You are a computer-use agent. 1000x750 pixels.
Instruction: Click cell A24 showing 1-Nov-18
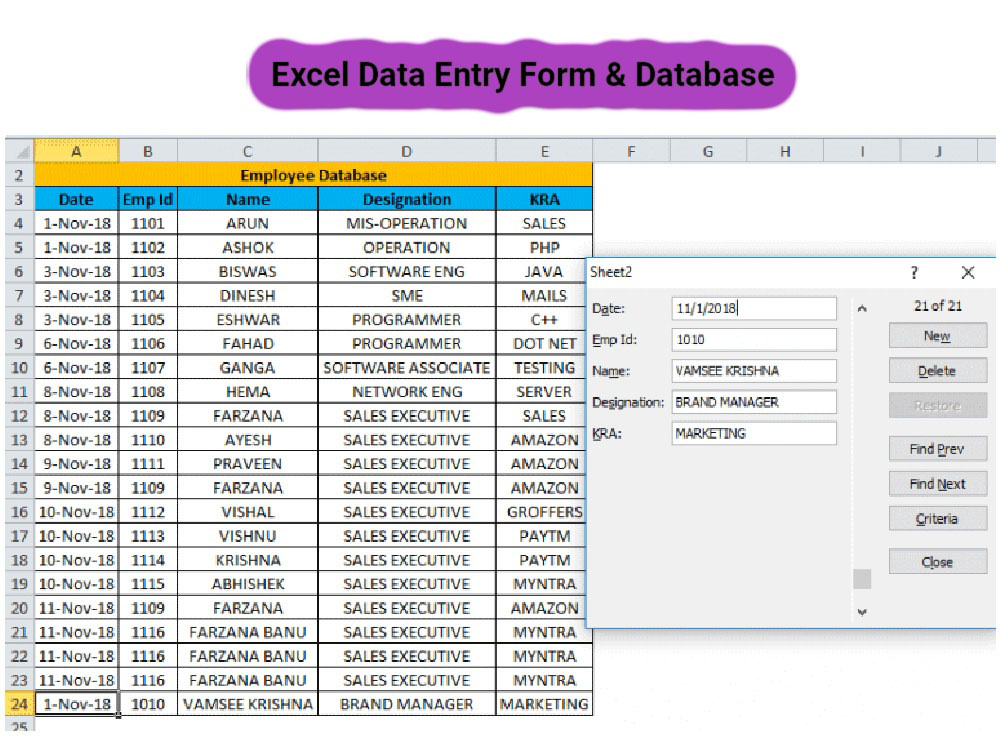click(77, 704)
